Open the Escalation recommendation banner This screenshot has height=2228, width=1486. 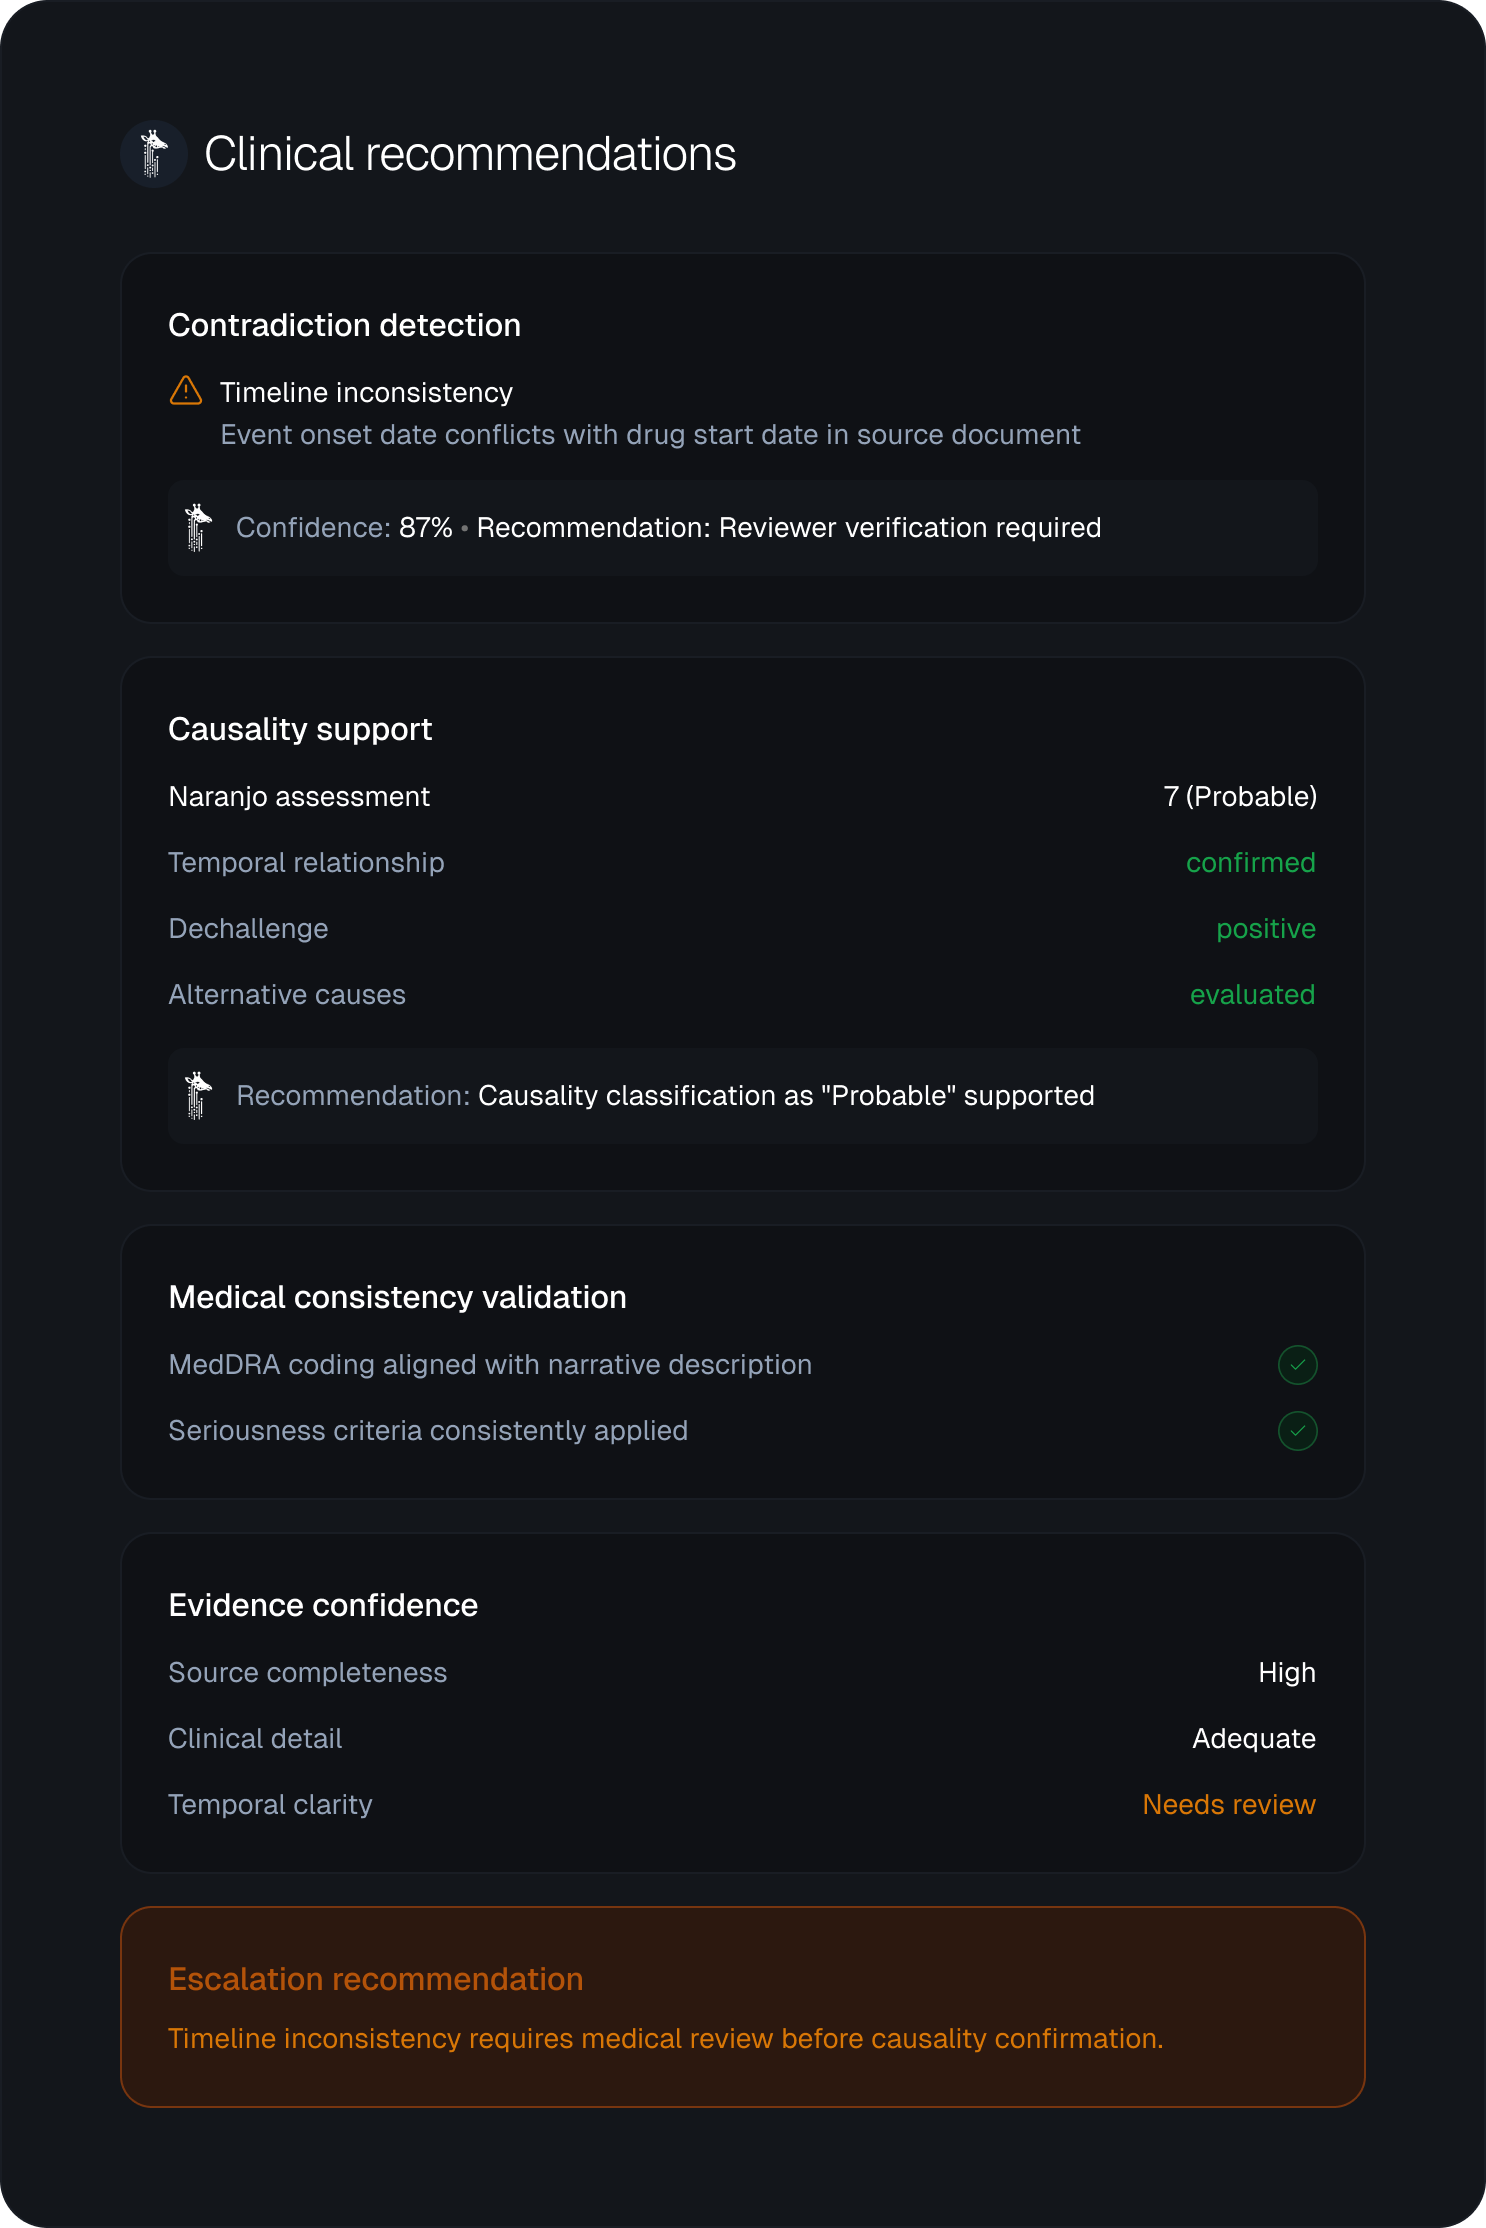click(743, 2007)
